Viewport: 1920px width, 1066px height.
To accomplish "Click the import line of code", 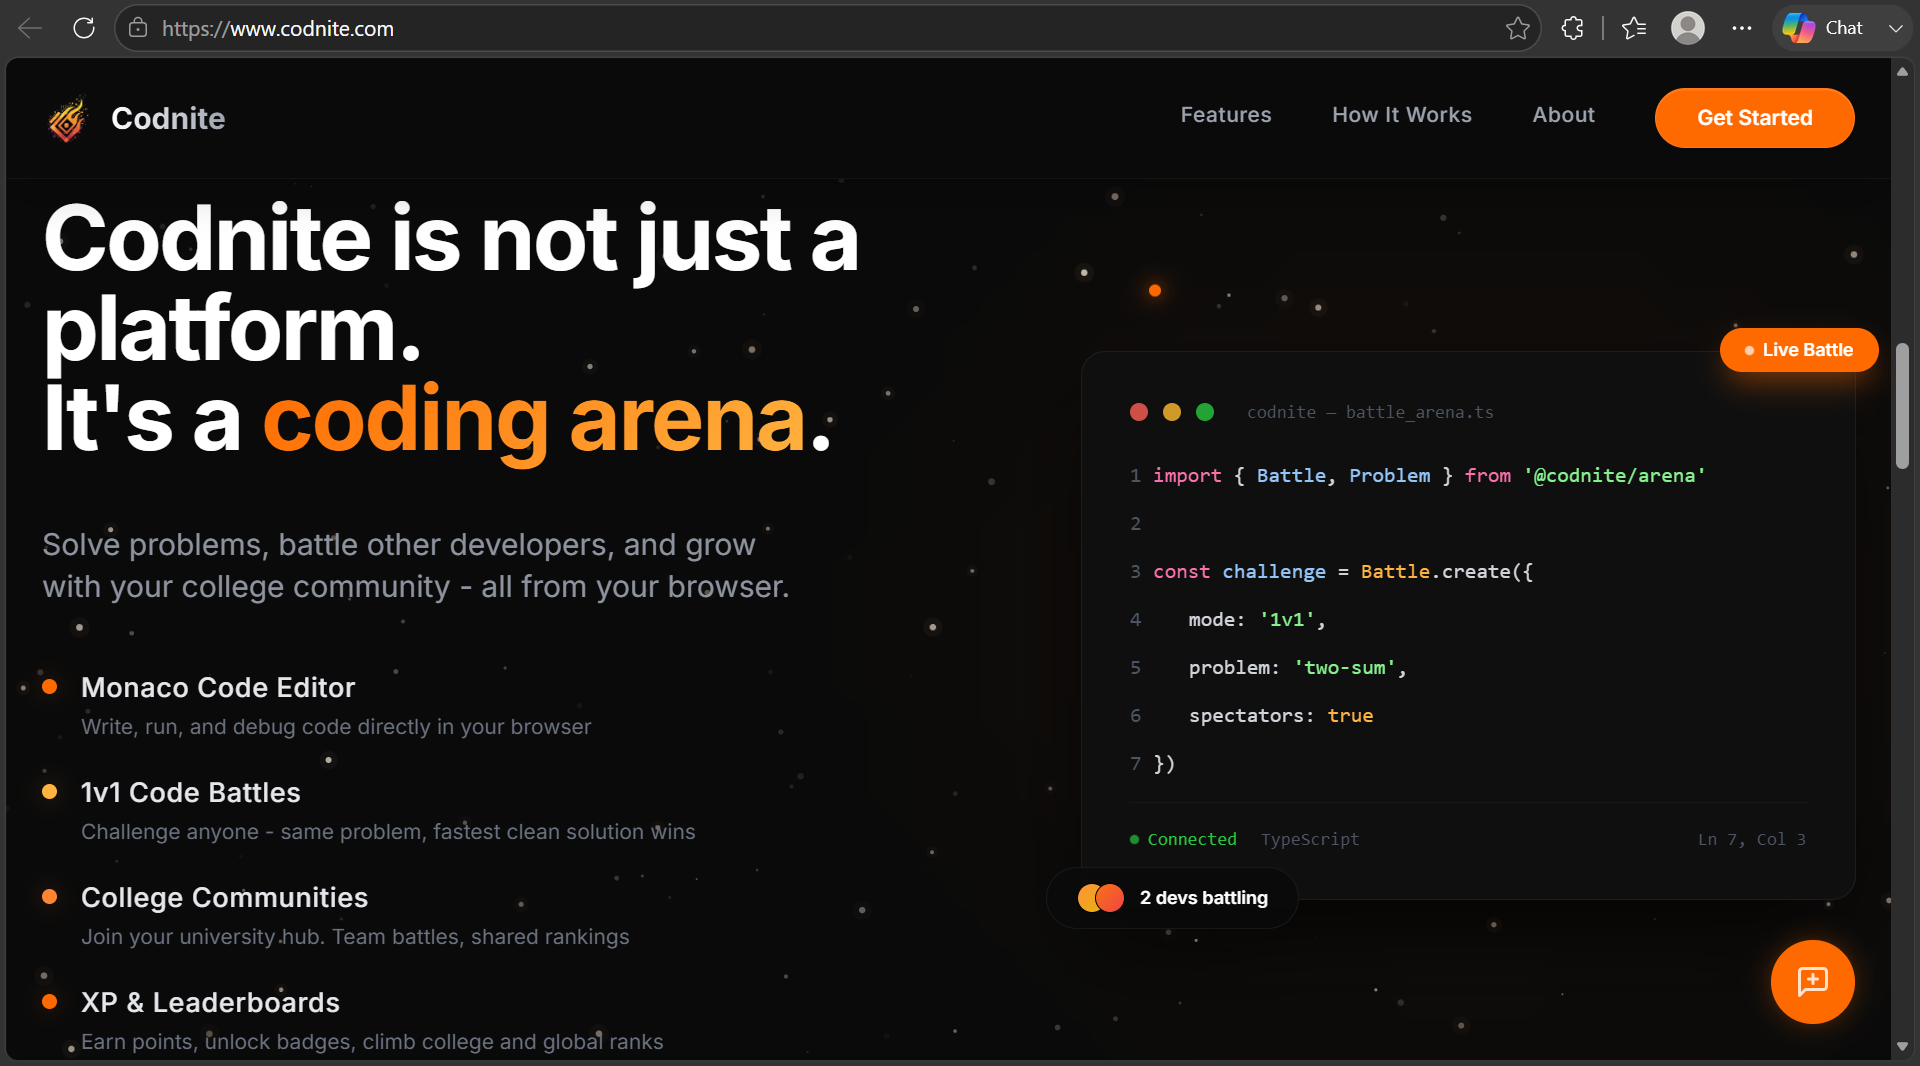I will click(1429, 475).
